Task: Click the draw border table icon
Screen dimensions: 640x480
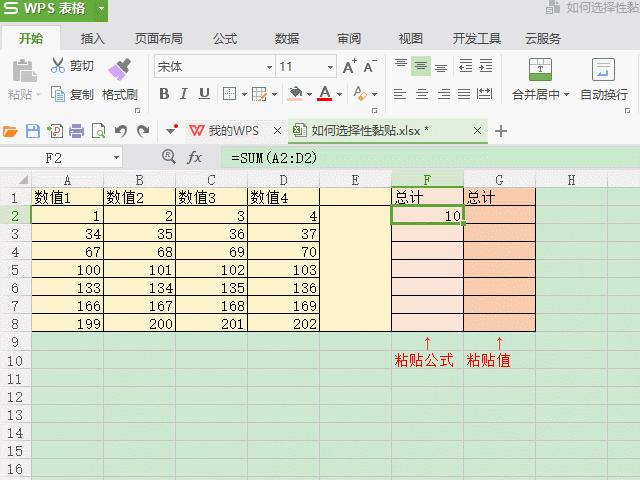Action: (260, 94)
